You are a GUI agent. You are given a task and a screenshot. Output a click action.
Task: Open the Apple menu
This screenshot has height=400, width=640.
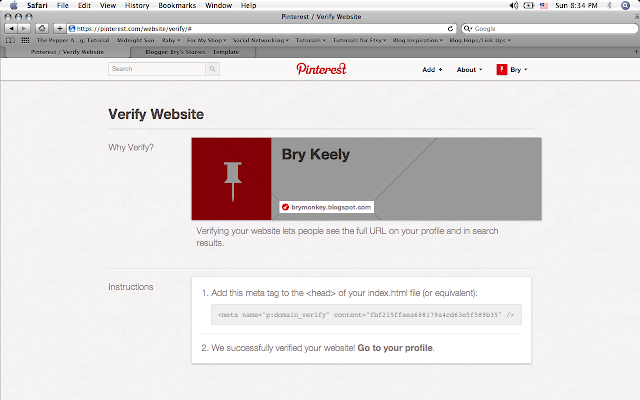[14, 5]
